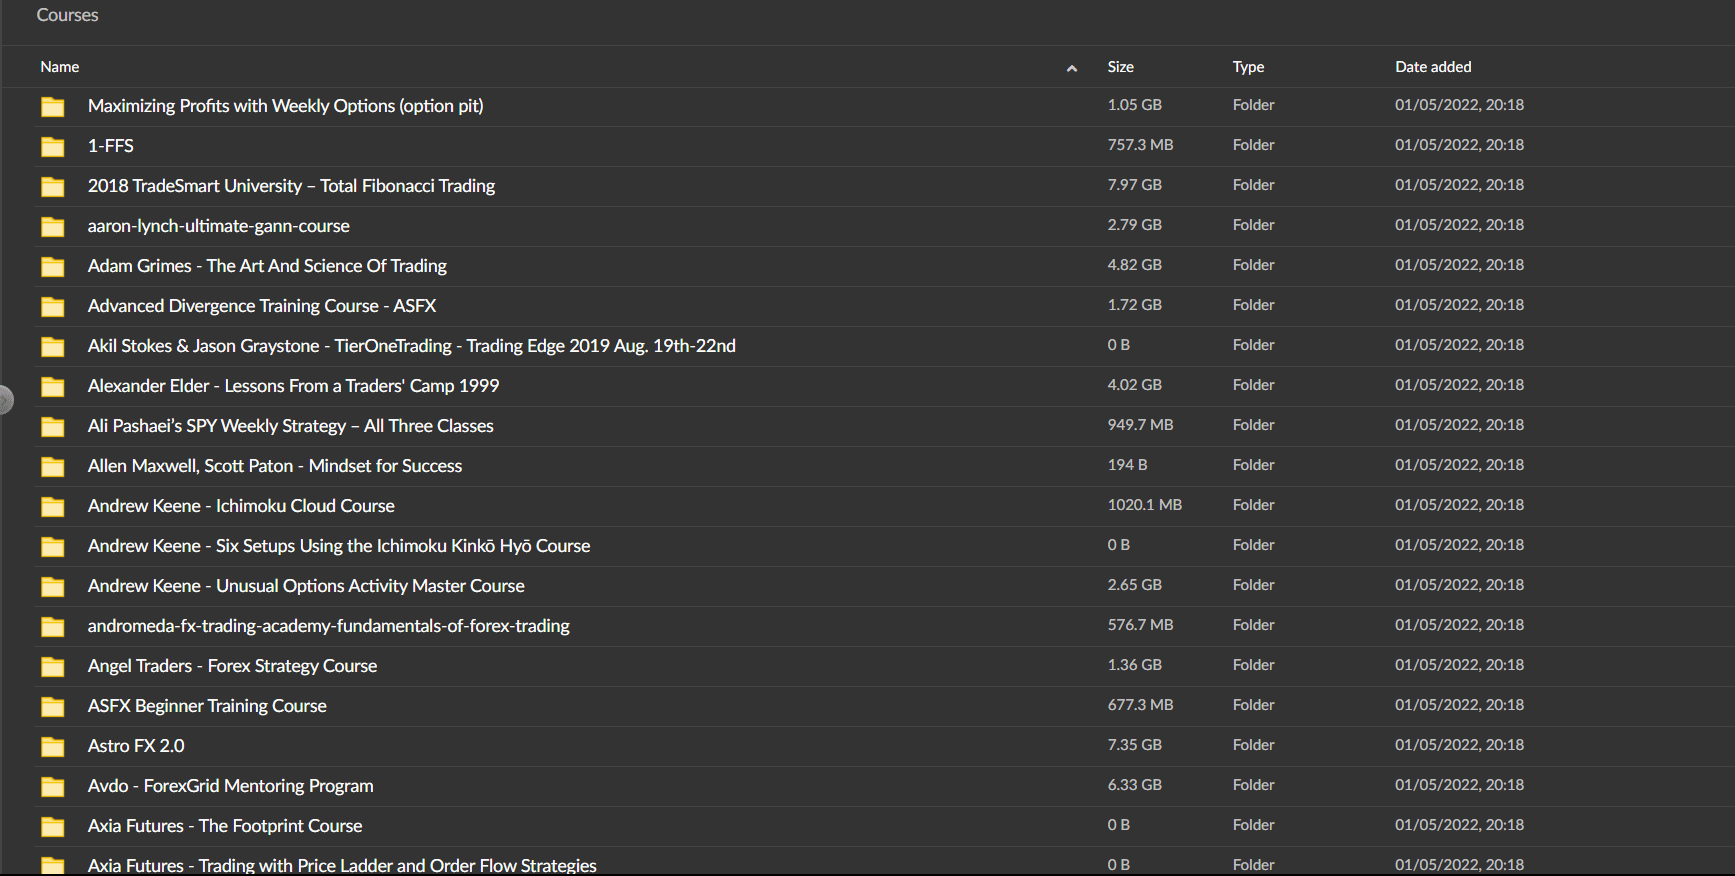Expand the left sidebar handle

pyautogui.click(x=5, y=399)
